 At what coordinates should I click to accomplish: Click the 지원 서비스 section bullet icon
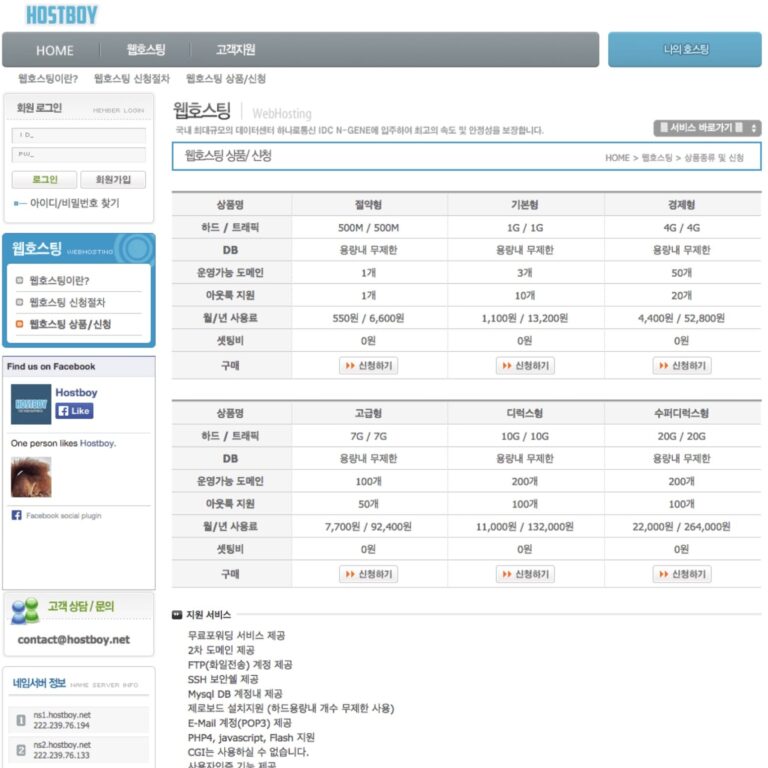click(x=177, y=615)
